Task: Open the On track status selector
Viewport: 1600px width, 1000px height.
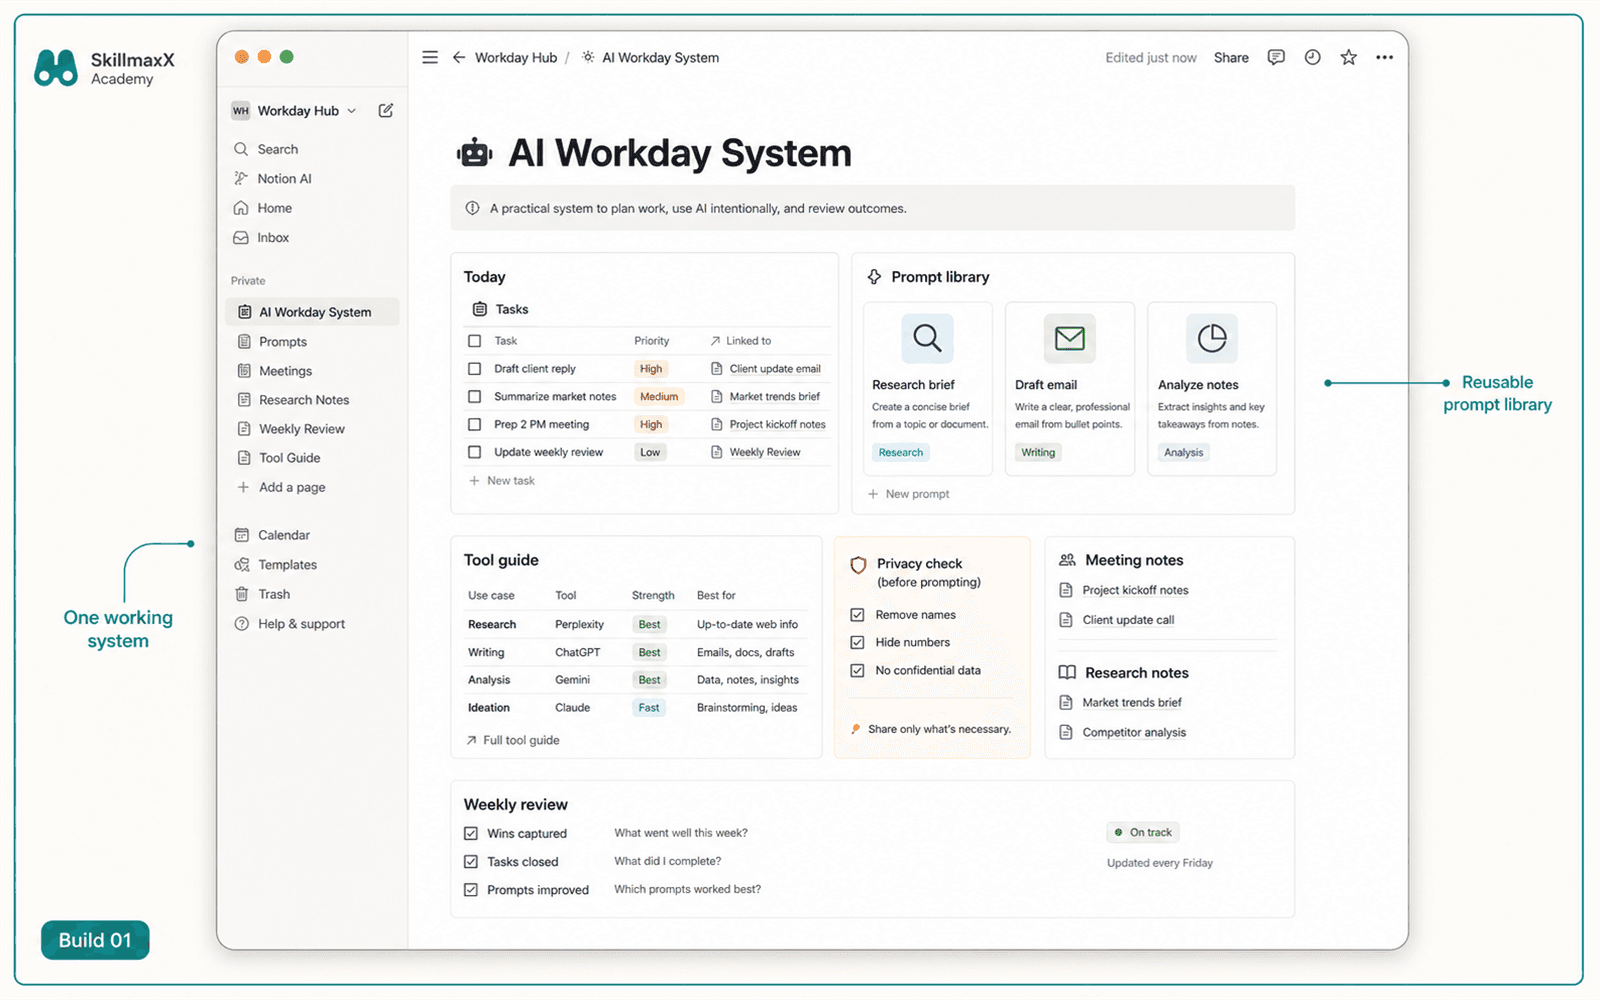Action: coord(1143,832)
